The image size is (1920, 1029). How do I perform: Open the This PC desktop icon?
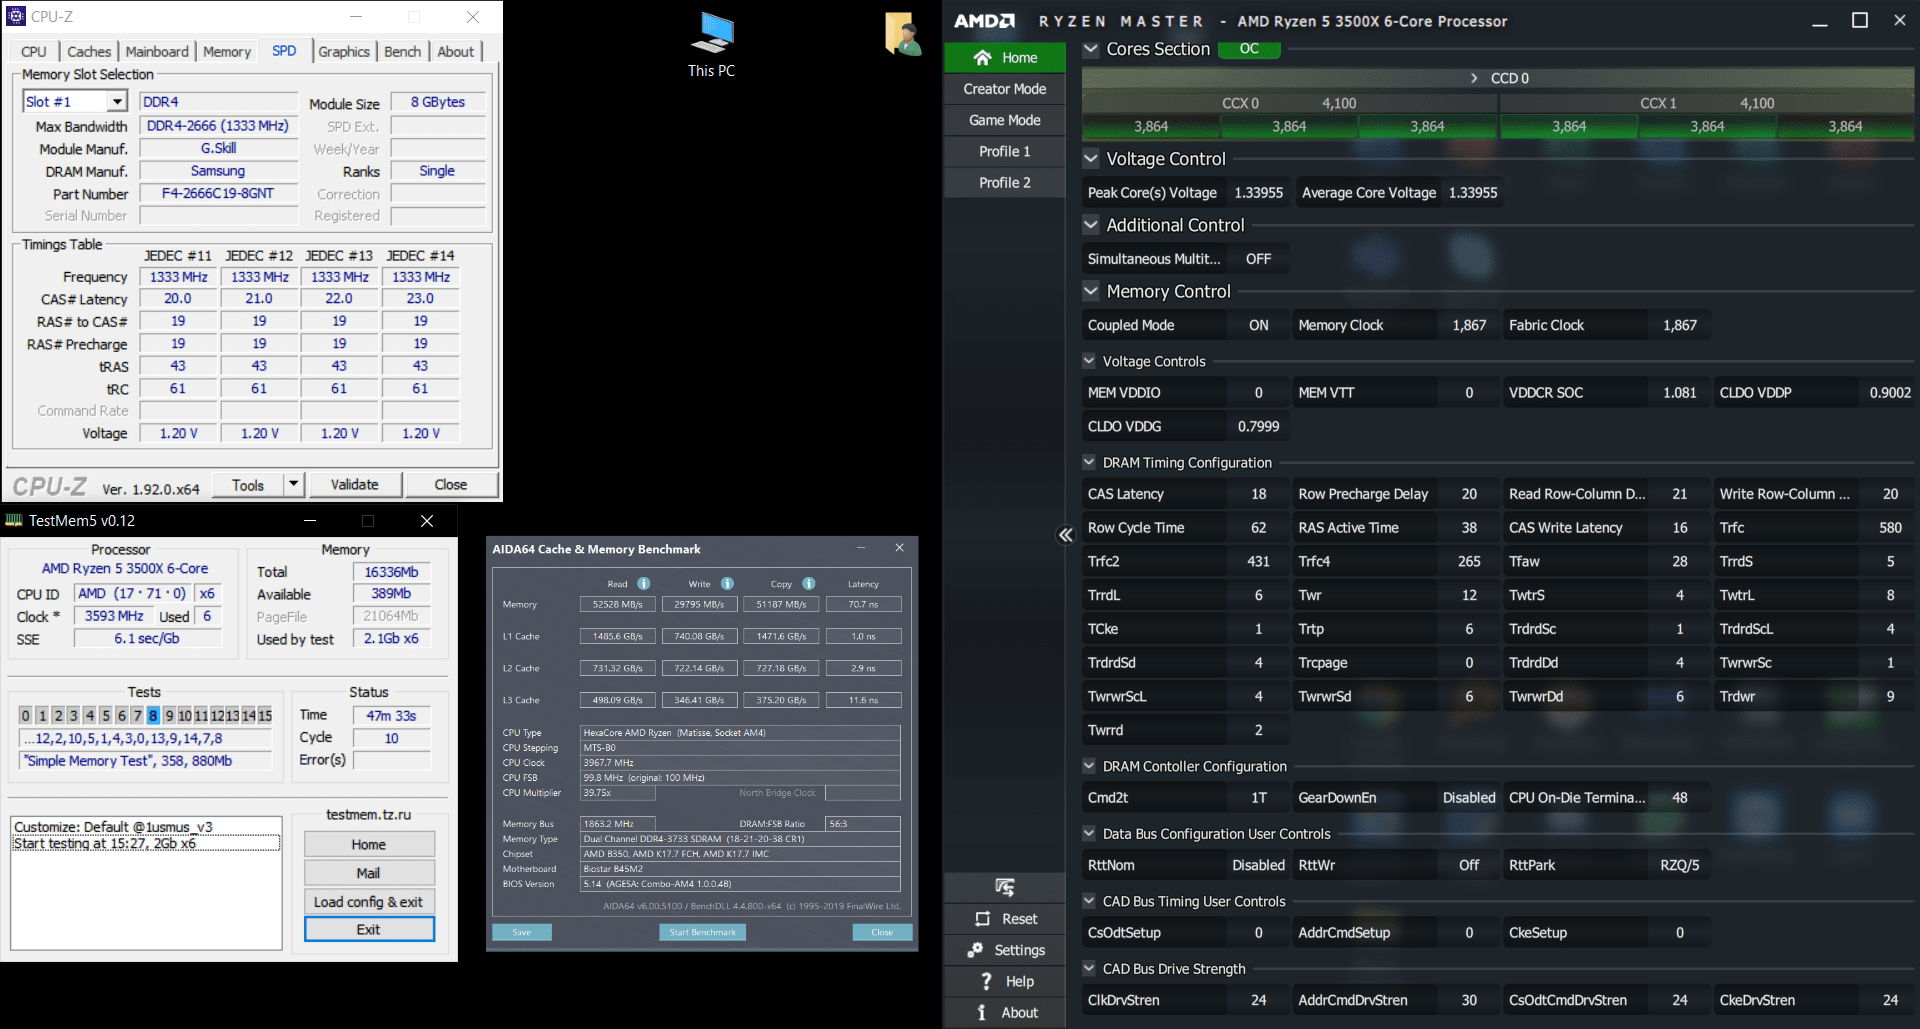point(712,45)
